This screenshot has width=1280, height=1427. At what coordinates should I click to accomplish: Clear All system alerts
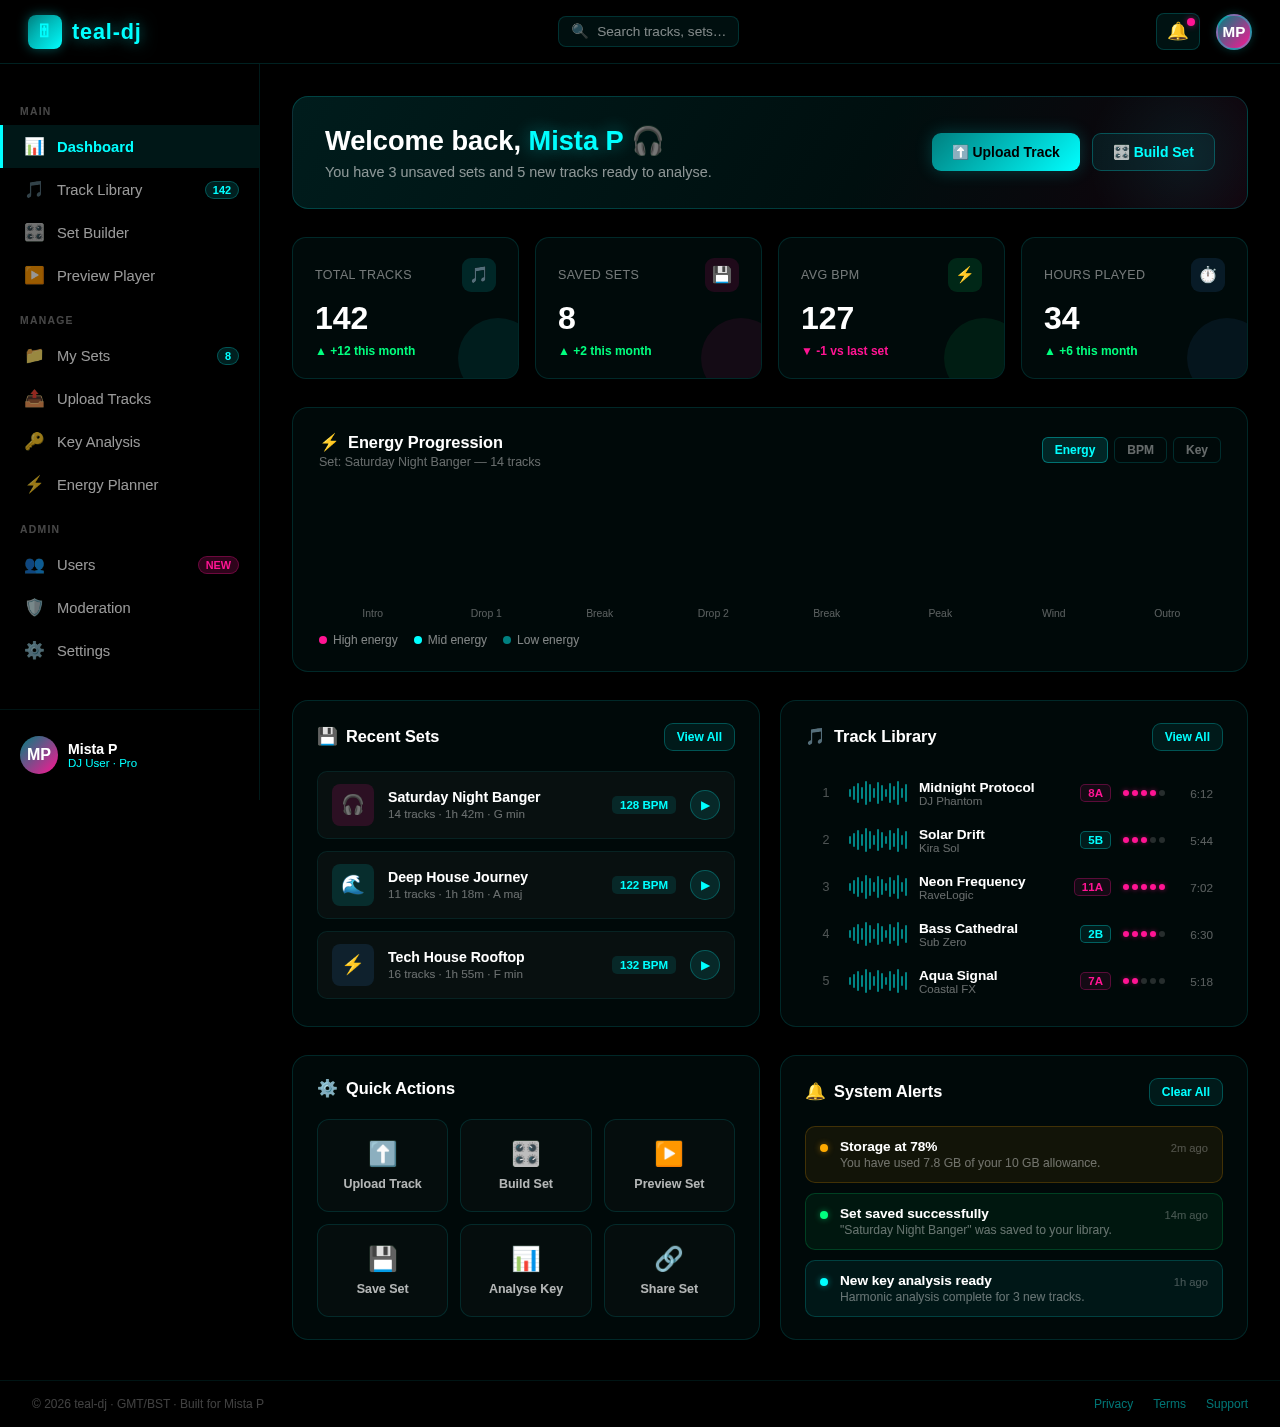pyautogui.click(x=1185, y=1092)
